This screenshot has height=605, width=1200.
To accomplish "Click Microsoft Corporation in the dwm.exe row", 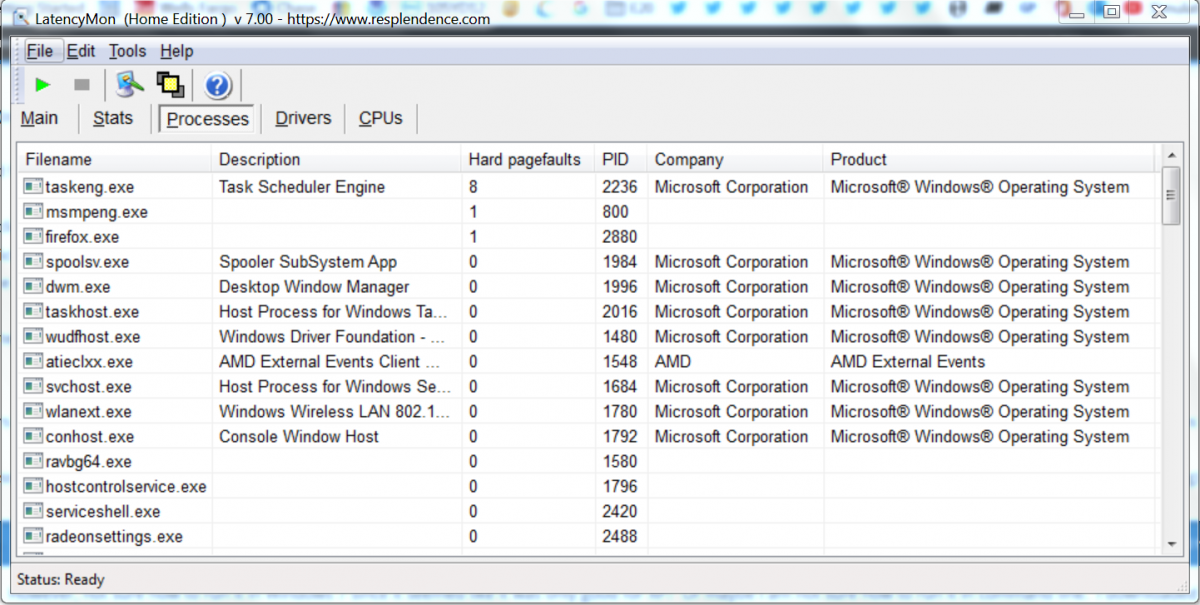I will [731, 287].
